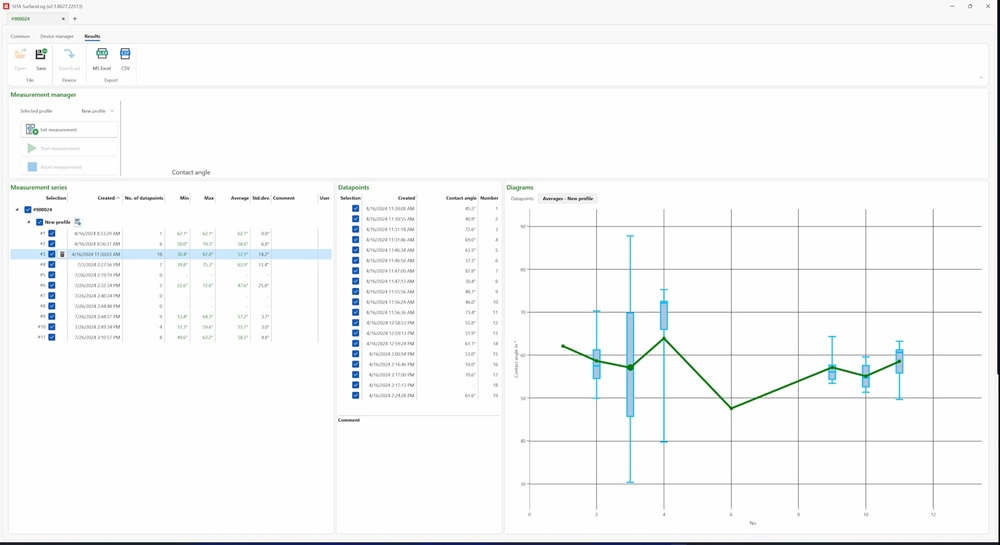
Task: Collapse the ribbon using the chevron
Action: 980,78
